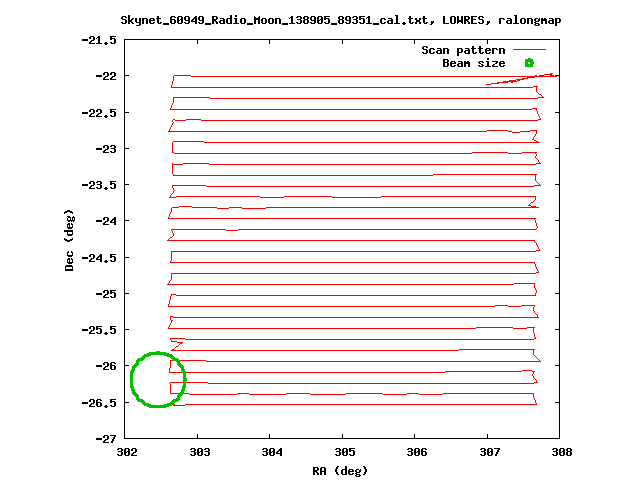Click the -27 tick label on Dec axis
Screen dimensions: 640x480
(x=105, y=439)
